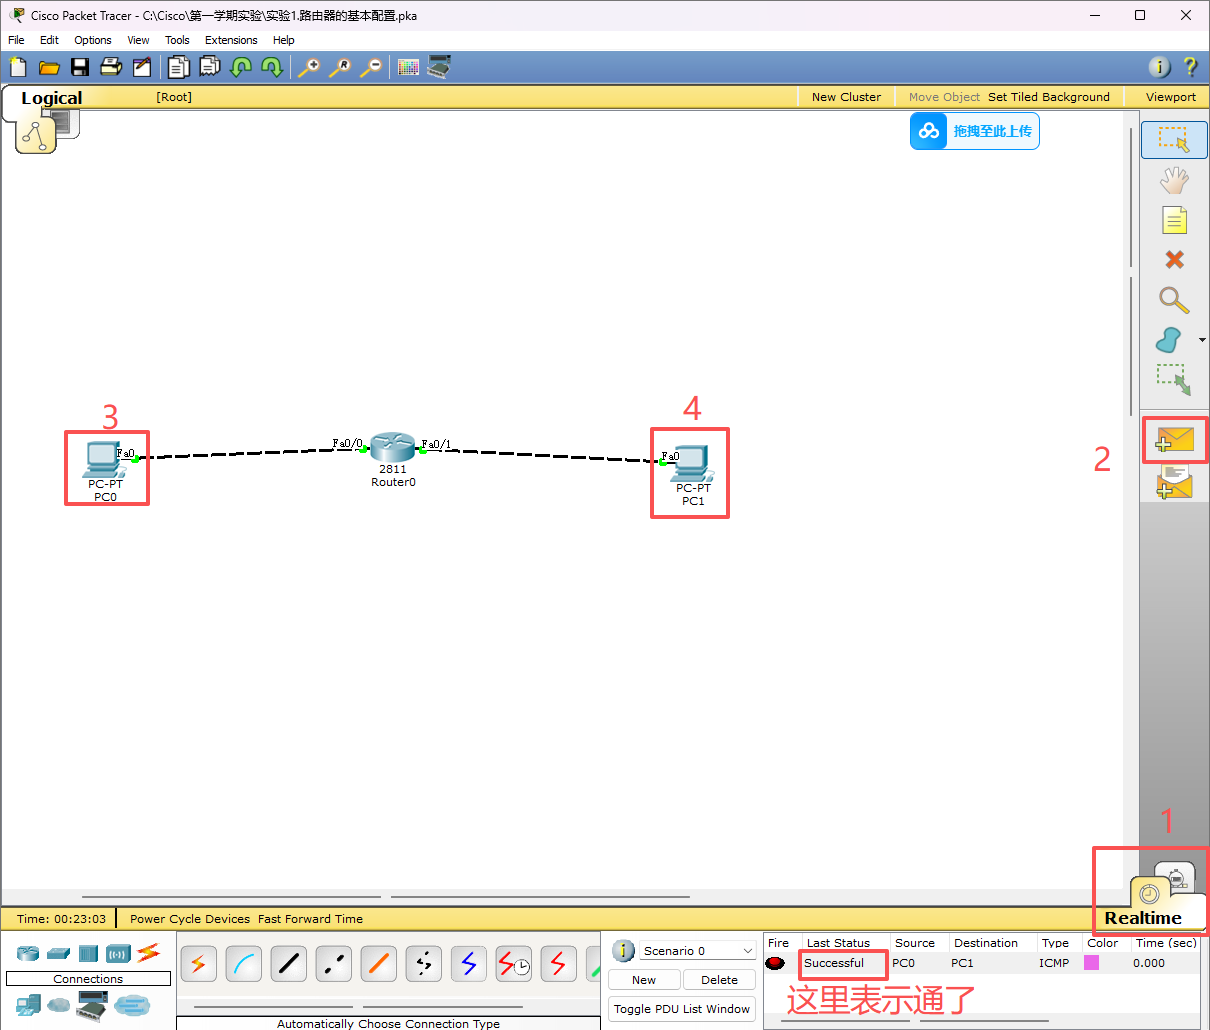Open the Drawing Palette icon
Screen dimensions: 1210x1030
[x=408, y=67]
